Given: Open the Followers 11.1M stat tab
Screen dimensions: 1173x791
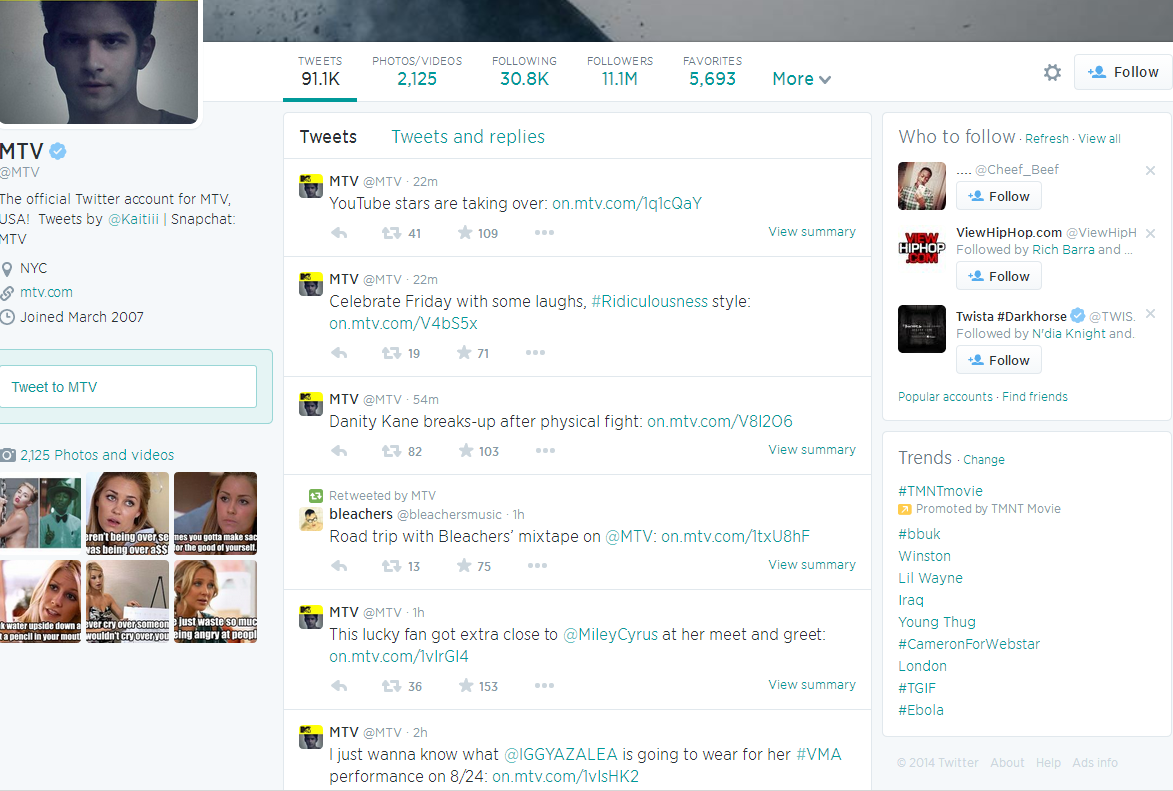Looking at the screenshot, I should pos(619,71).
